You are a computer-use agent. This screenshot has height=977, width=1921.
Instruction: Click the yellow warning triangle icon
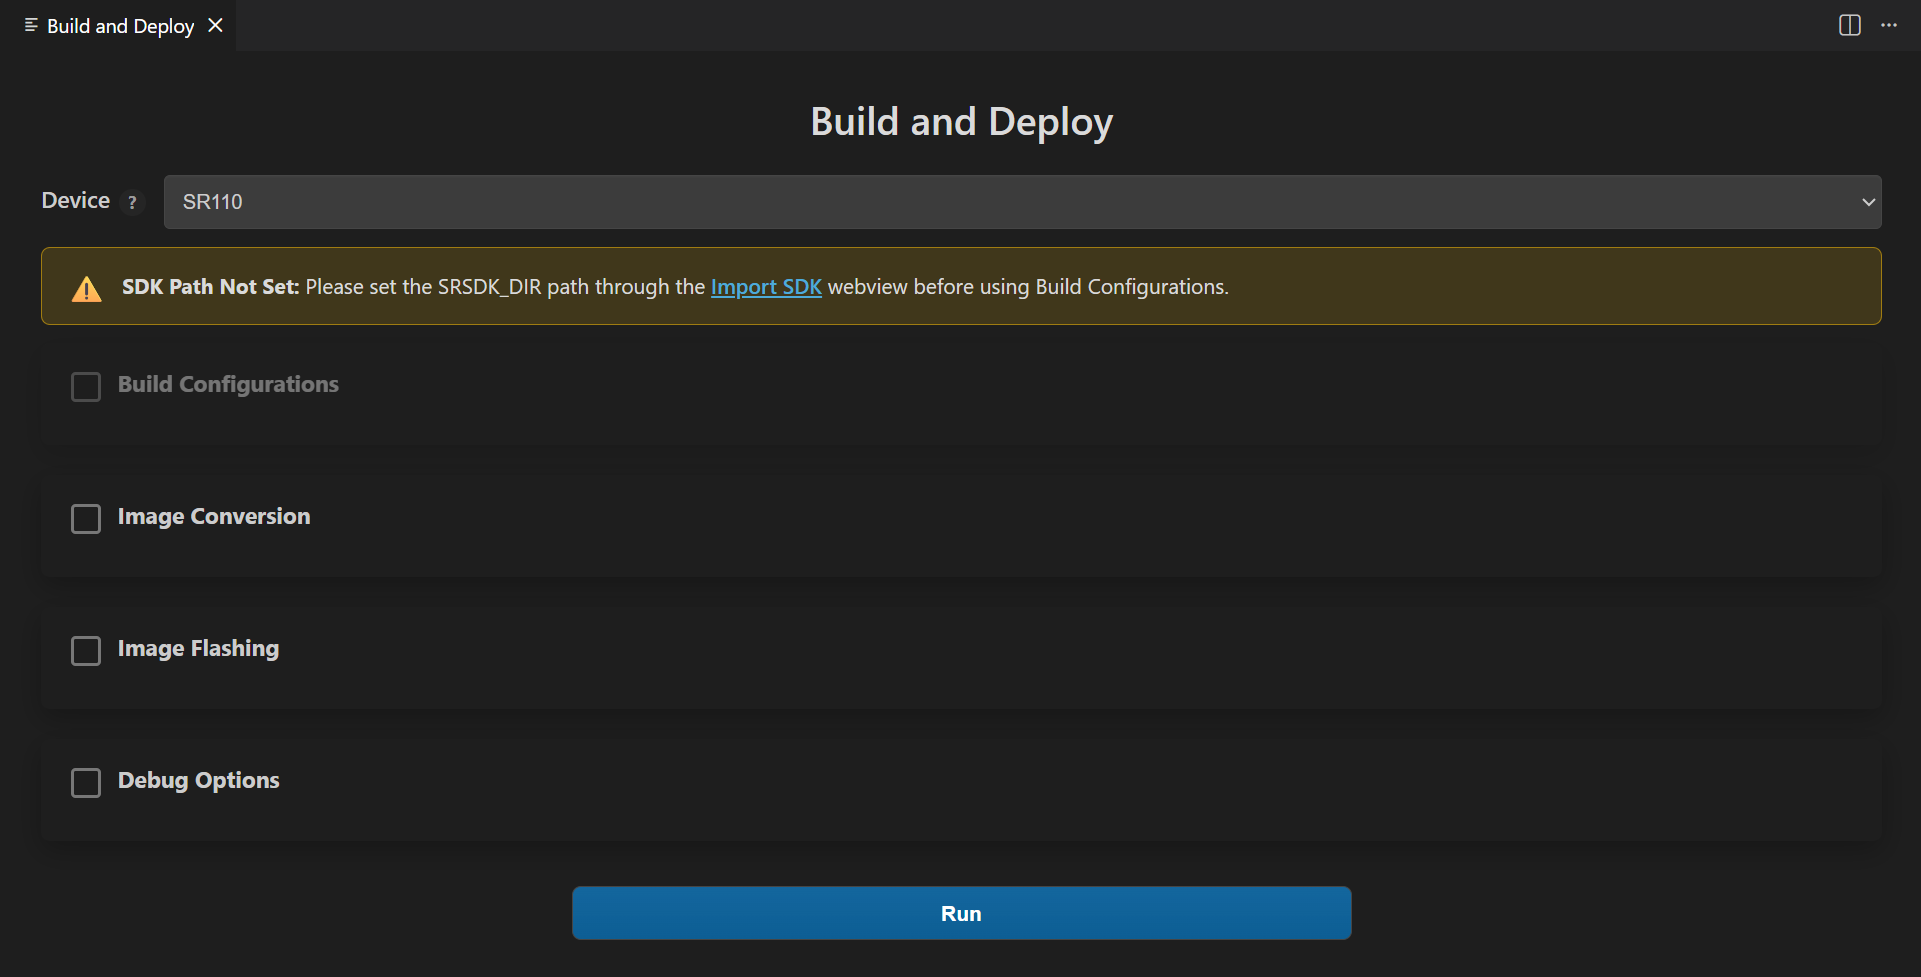point(87,289)
